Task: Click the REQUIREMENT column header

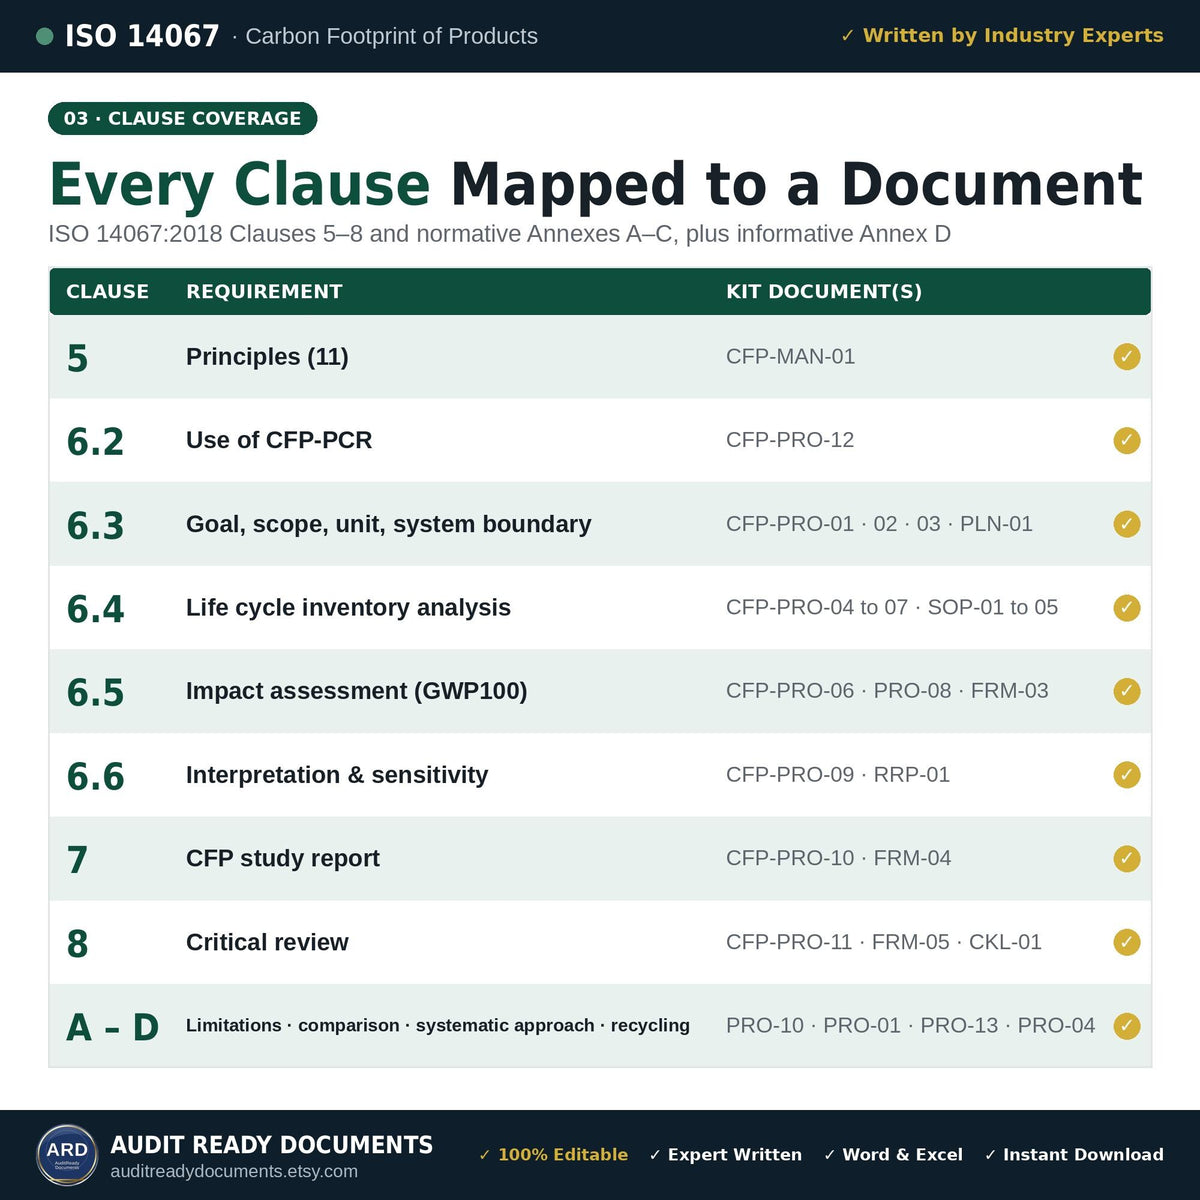Action: (264, 291)
